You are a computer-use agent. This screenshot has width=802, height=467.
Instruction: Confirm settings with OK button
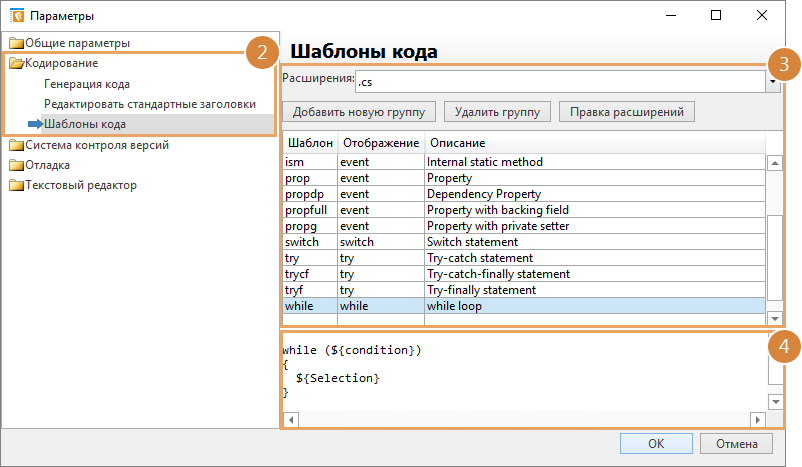655,443
